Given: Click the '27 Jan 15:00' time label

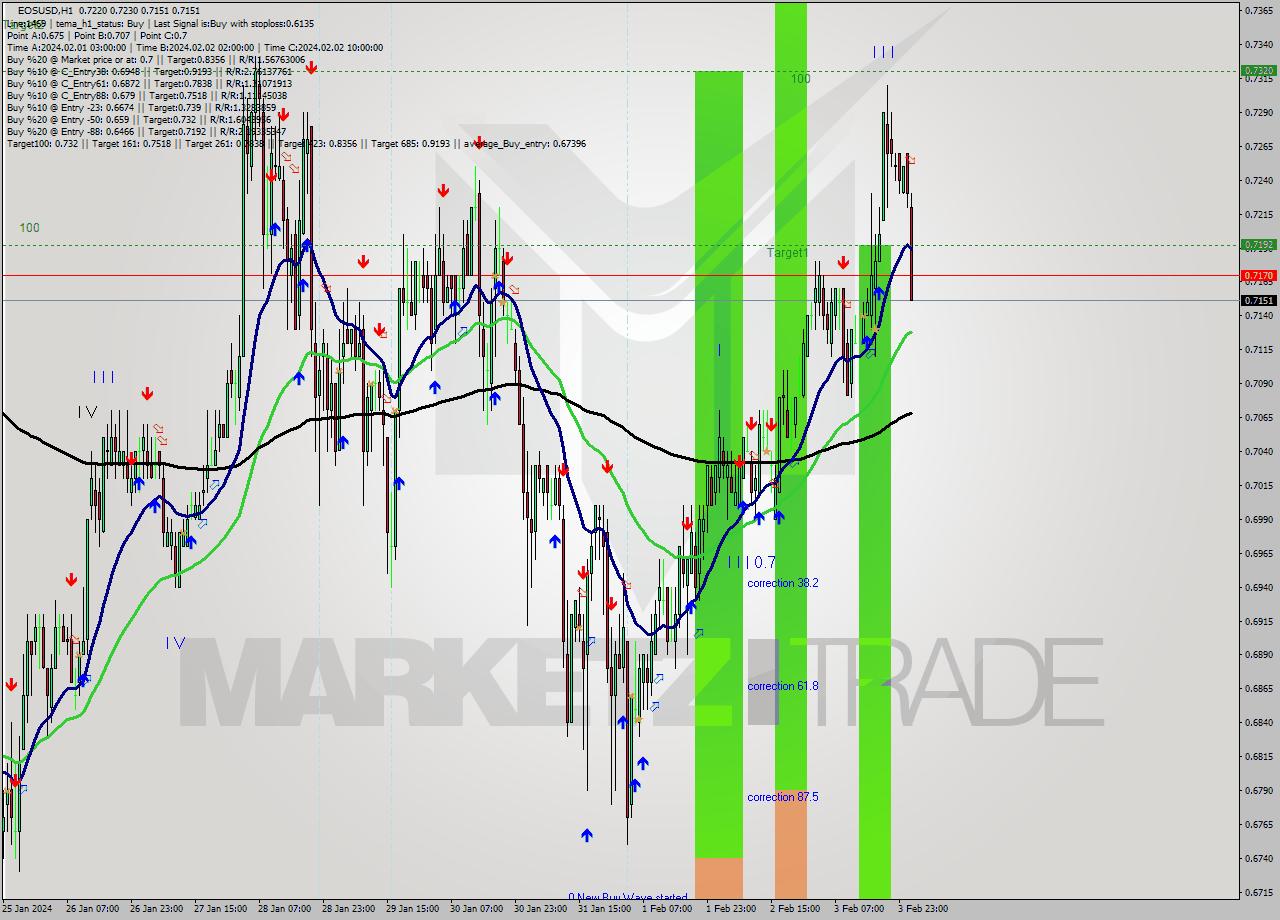Looking at the screenshot, I should click(x=220, y=909).
